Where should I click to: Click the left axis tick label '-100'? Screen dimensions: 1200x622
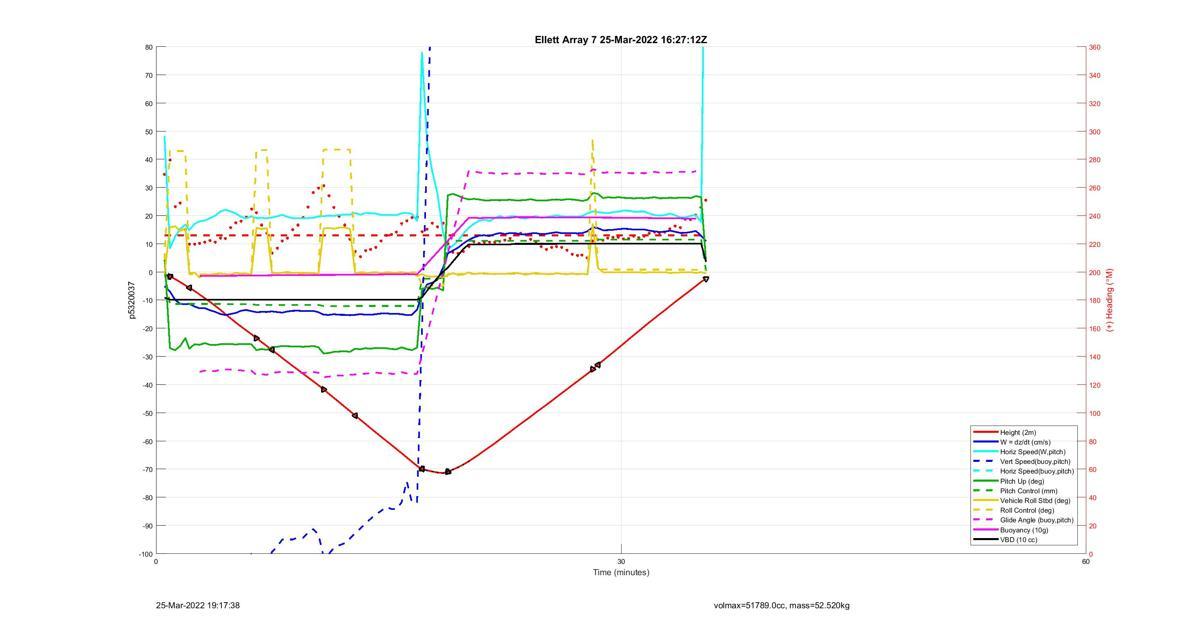146,554
